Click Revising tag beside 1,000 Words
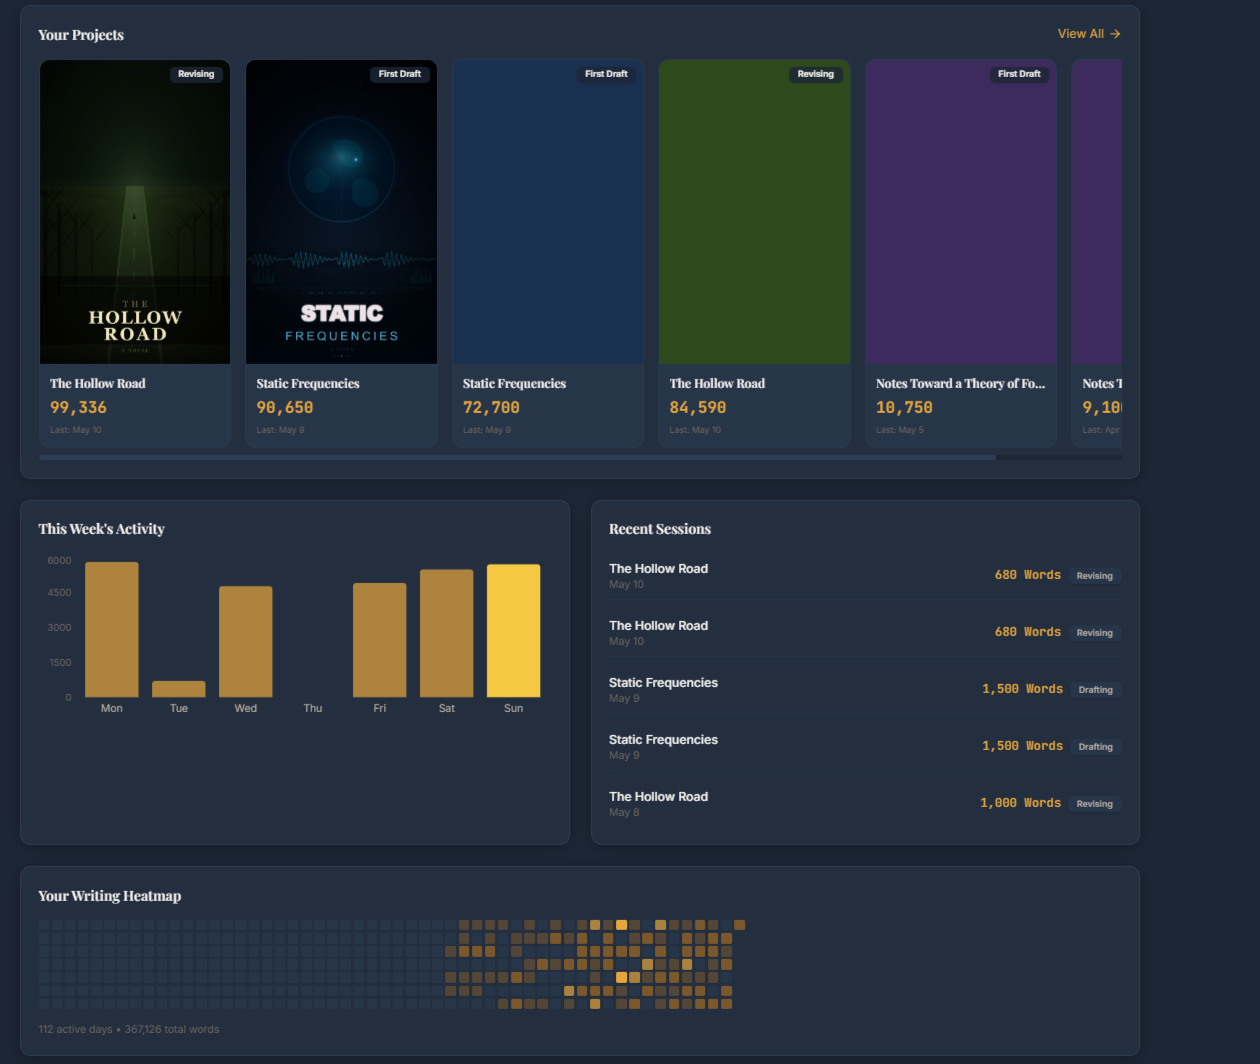Viewport: 1260px width, 1064px height. 1095,804
